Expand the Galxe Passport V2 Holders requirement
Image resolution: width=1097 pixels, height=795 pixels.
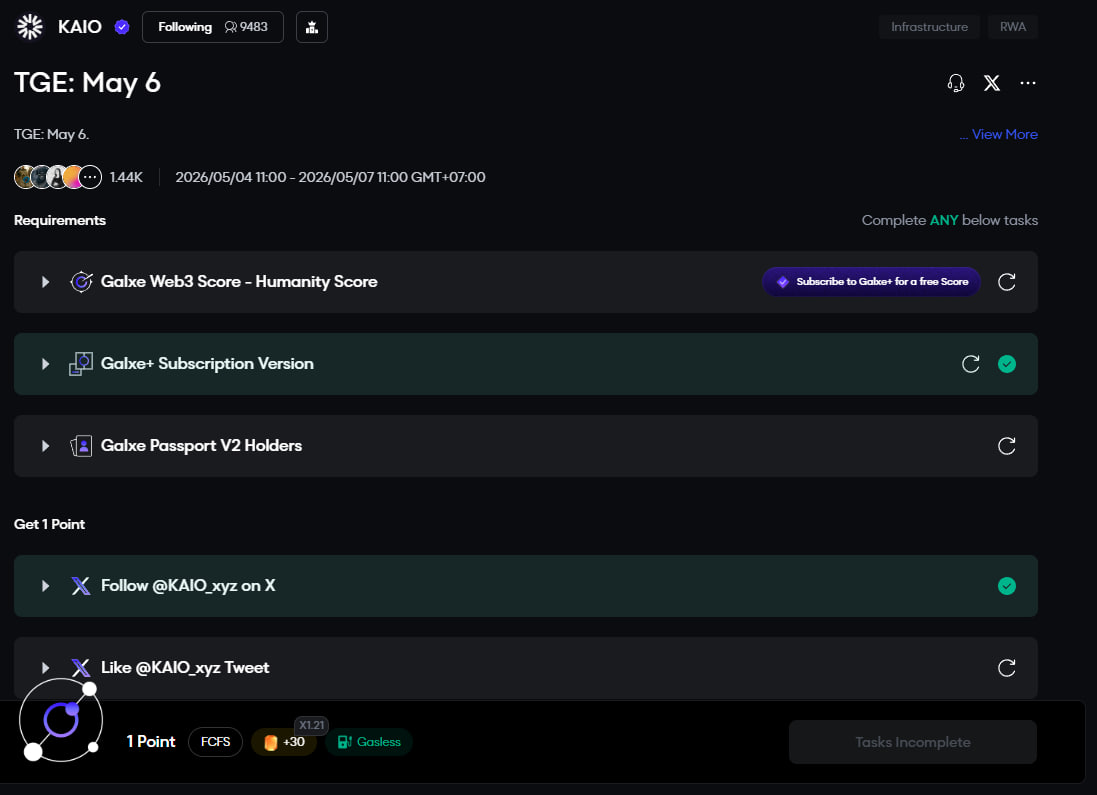point(45,446)
